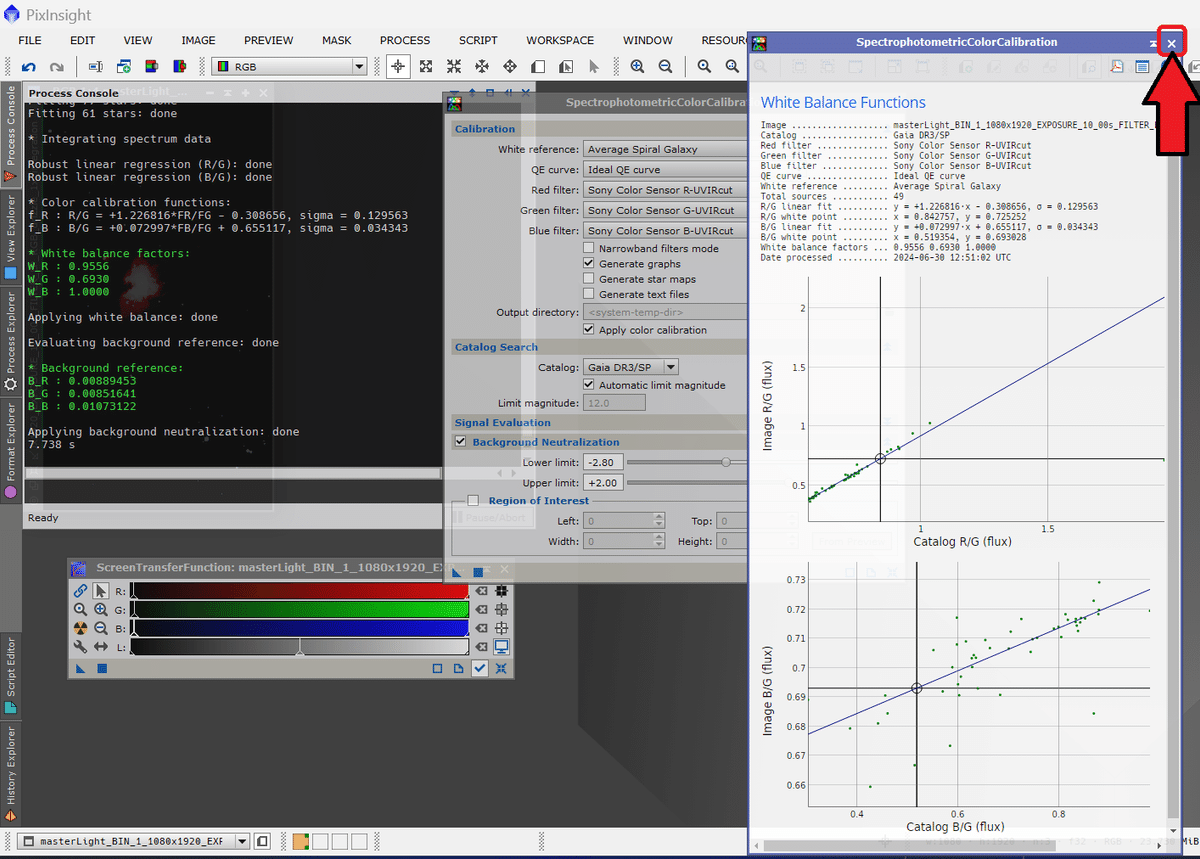The height and width of the screenshot is (859, 1200).
Task: Click the arrow pointer icon in the main toolbar
Action: pyautogui.click(x=594, y=67)
